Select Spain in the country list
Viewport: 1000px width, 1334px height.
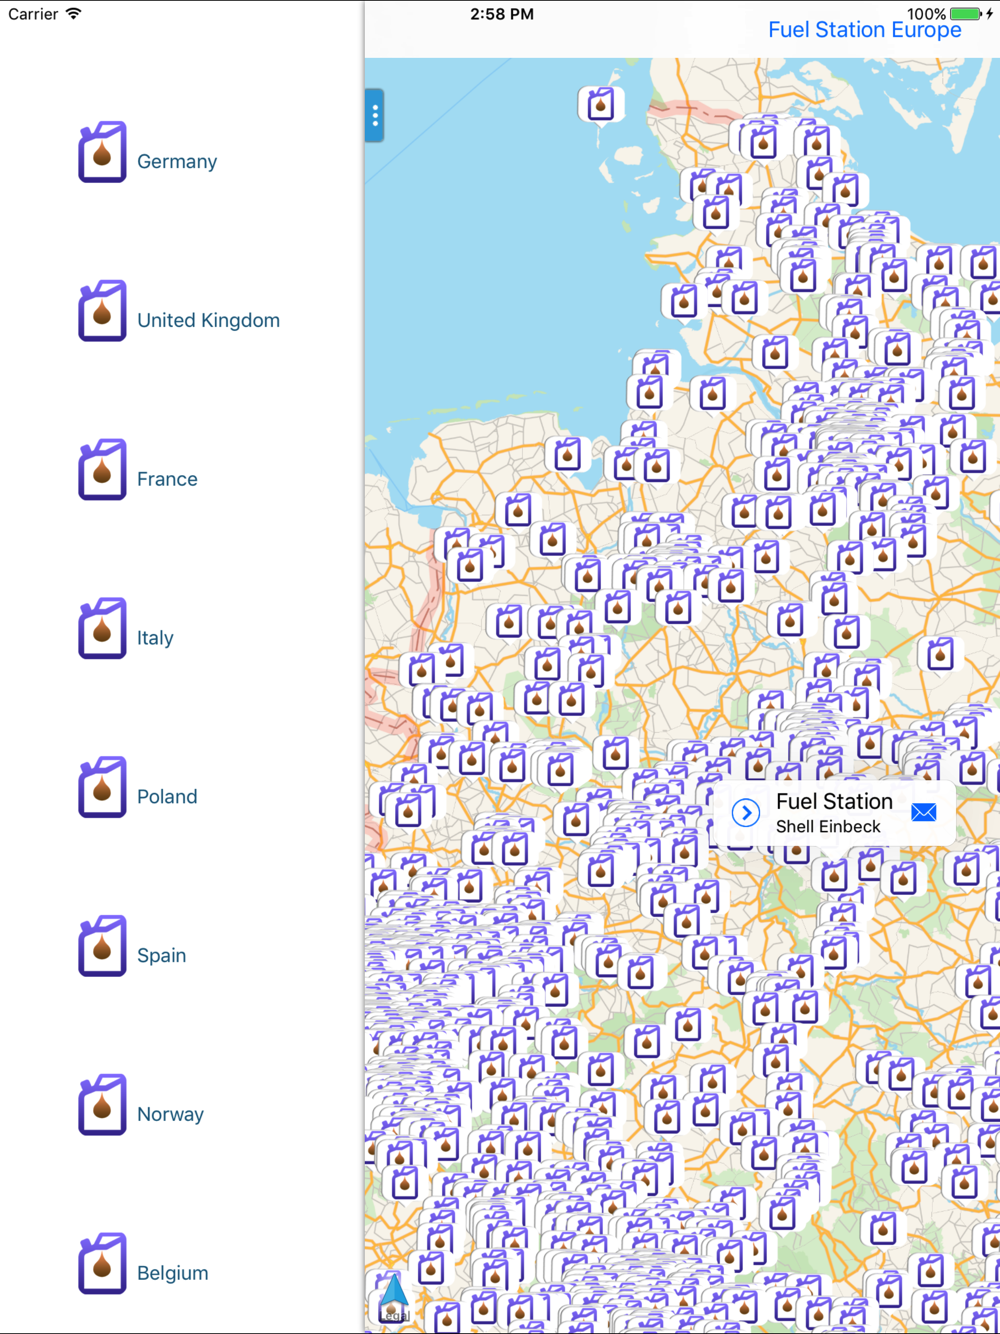(x=161, y=956)
